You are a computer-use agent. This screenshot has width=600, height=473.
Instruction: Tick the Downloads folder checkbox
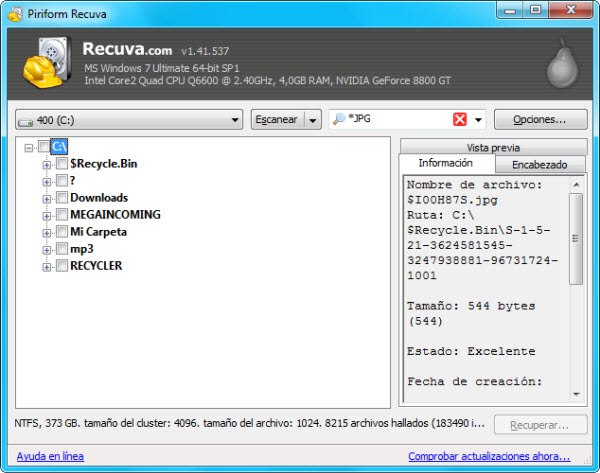62,197
